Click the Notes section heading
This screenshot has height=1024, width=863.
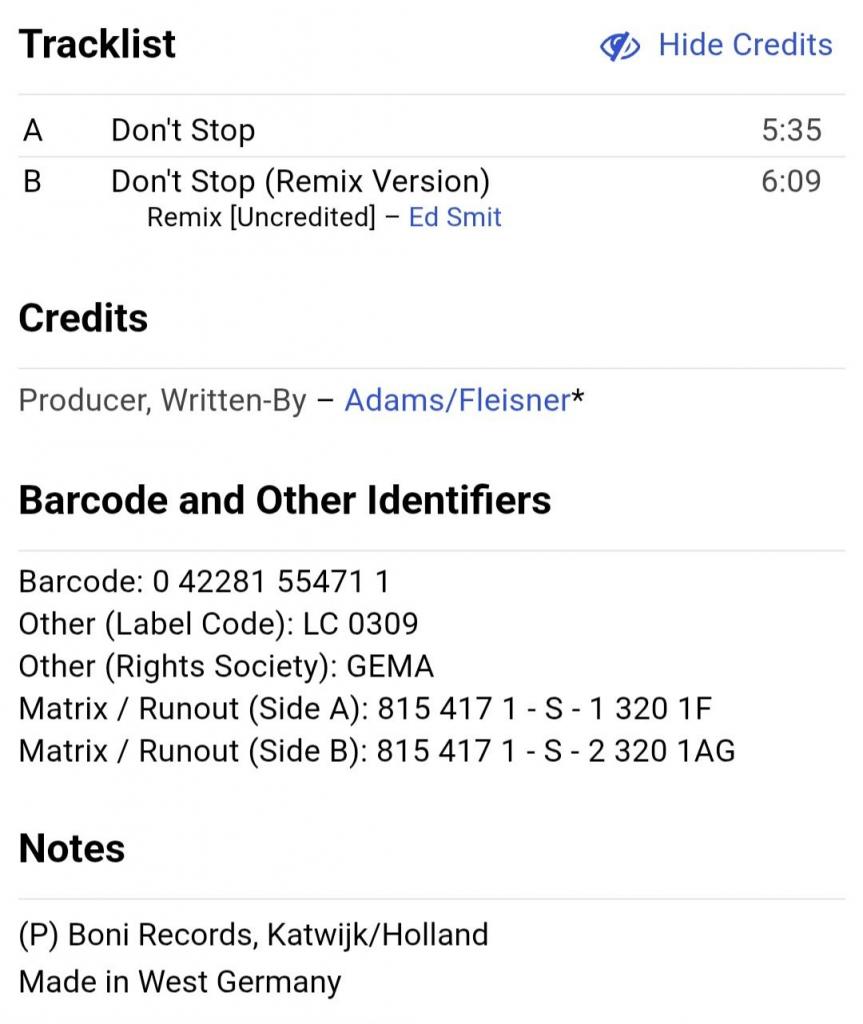(72, 848)
